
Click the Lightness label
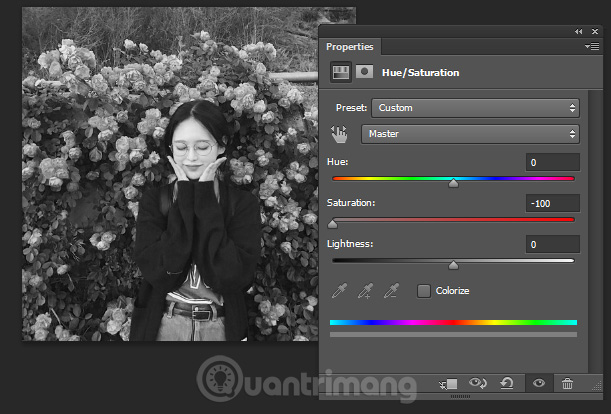pos(350,244)
